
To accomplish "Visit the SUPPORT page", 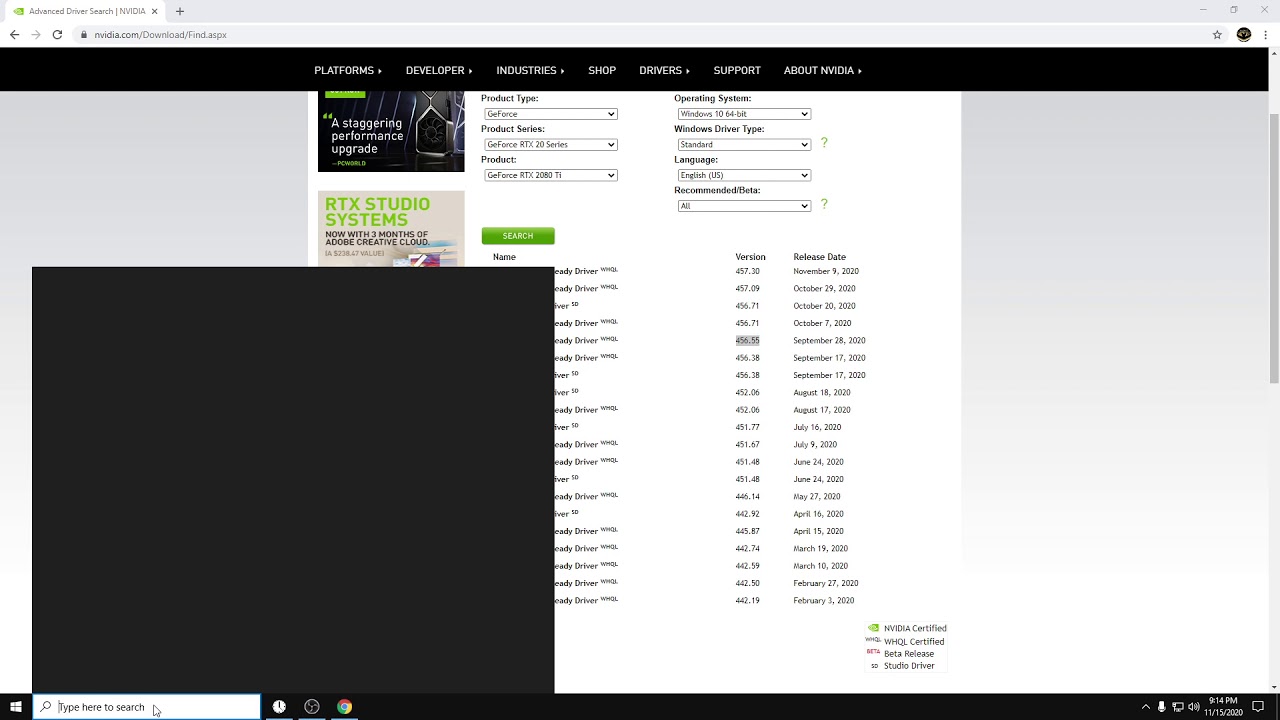I will (737, 70).
